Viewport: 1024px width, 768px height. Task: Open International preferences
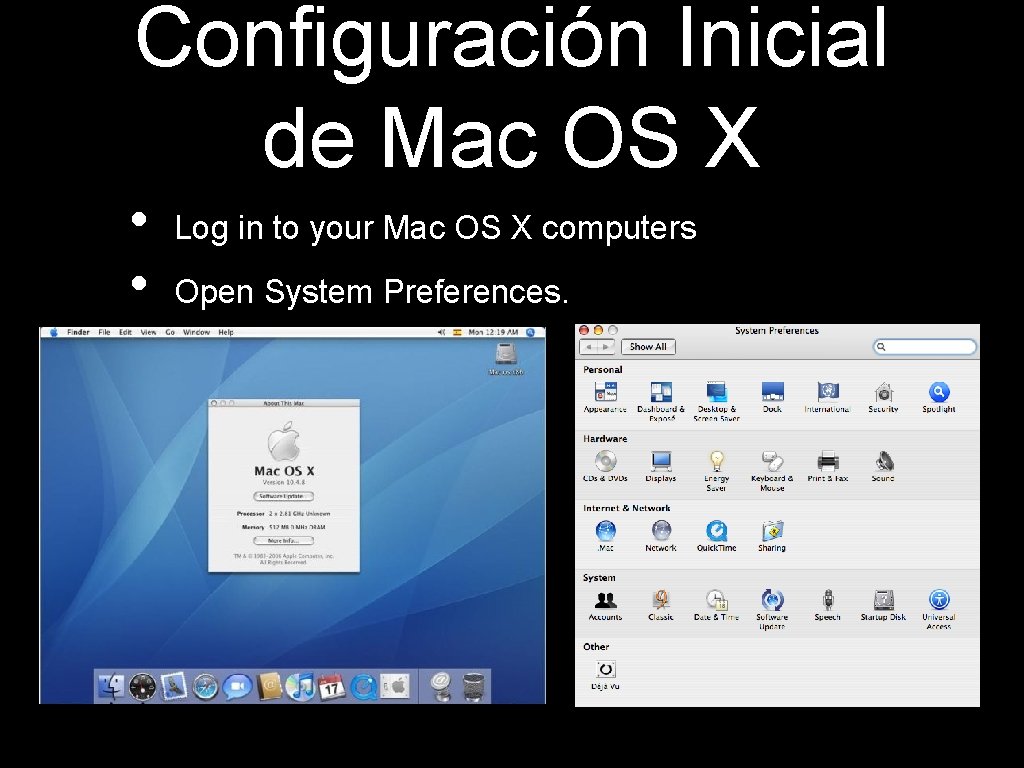(827, 397)
